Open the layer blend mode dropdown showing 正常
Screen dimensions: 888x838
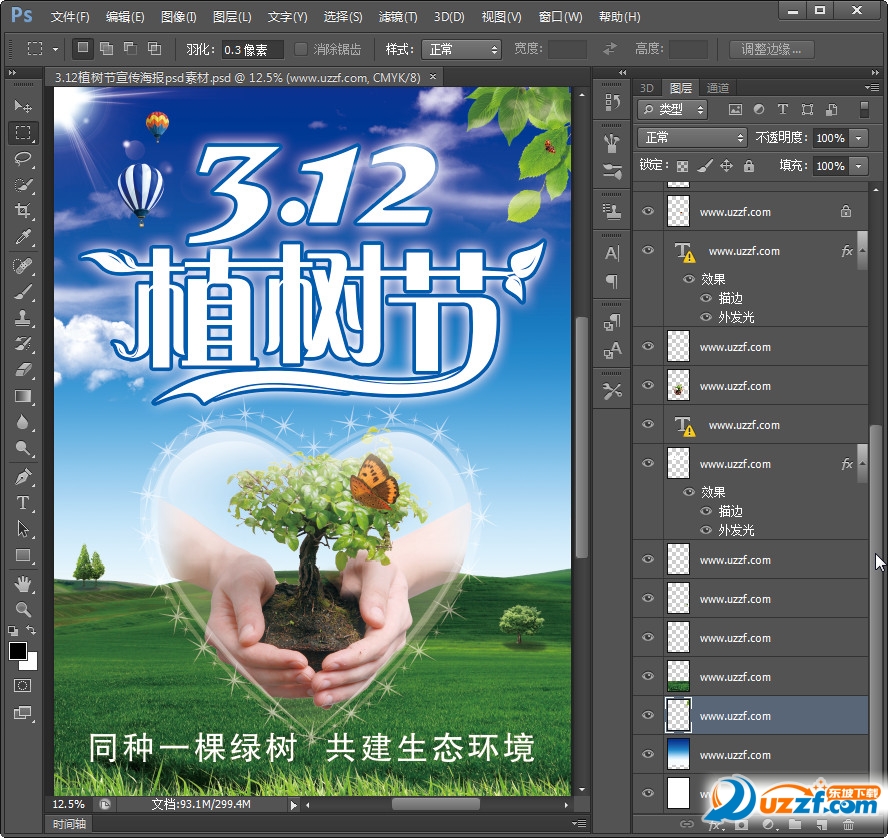tap(691, 138)
